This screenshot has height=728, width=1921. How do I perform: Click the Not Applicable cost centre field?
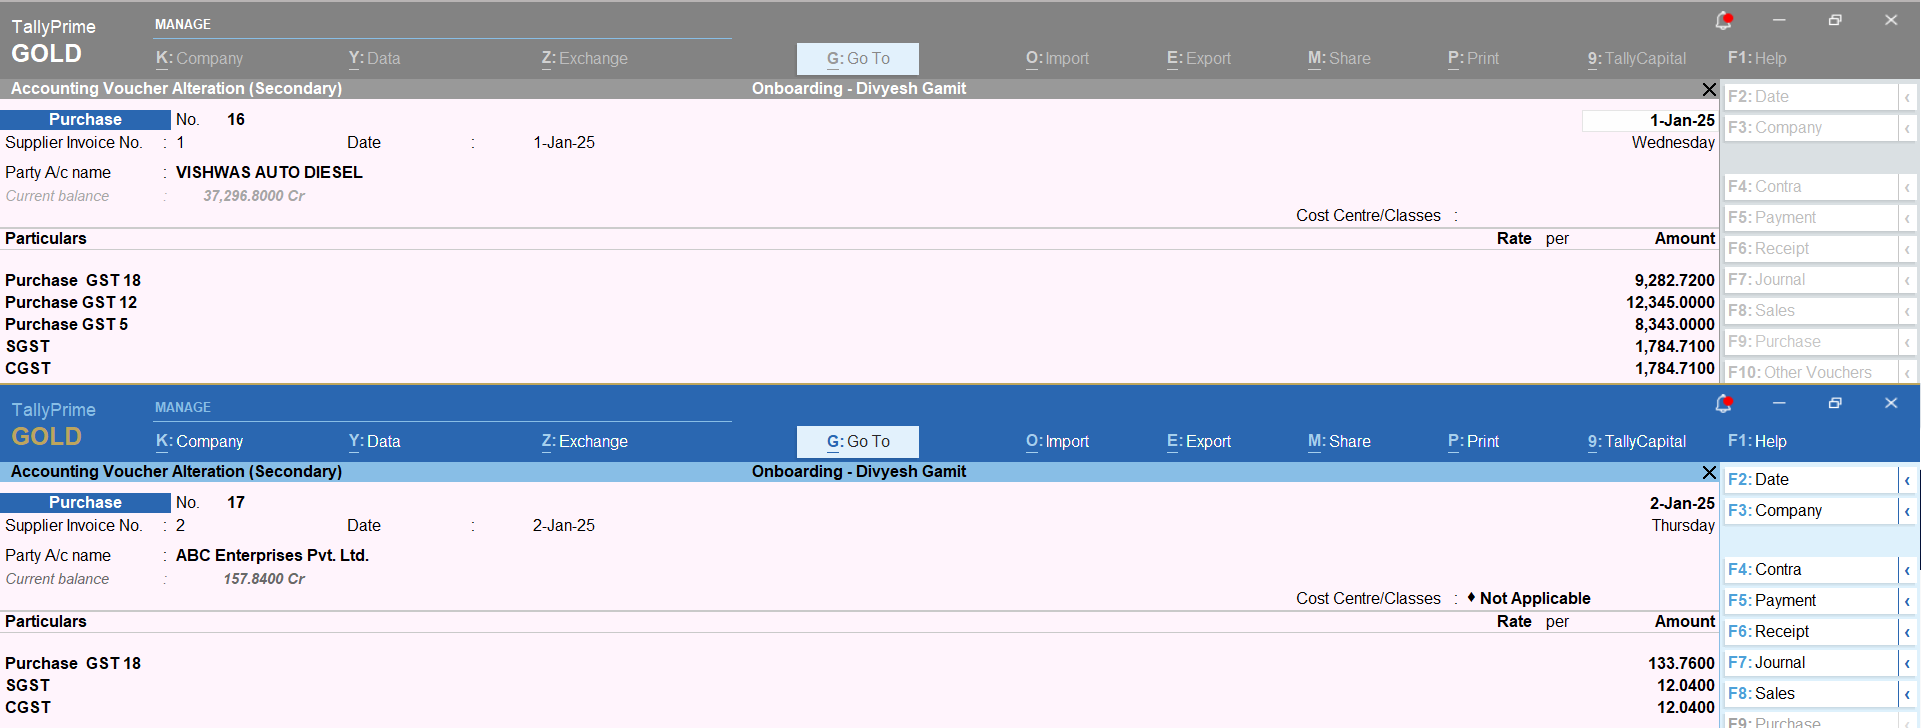pos(1535,599)
